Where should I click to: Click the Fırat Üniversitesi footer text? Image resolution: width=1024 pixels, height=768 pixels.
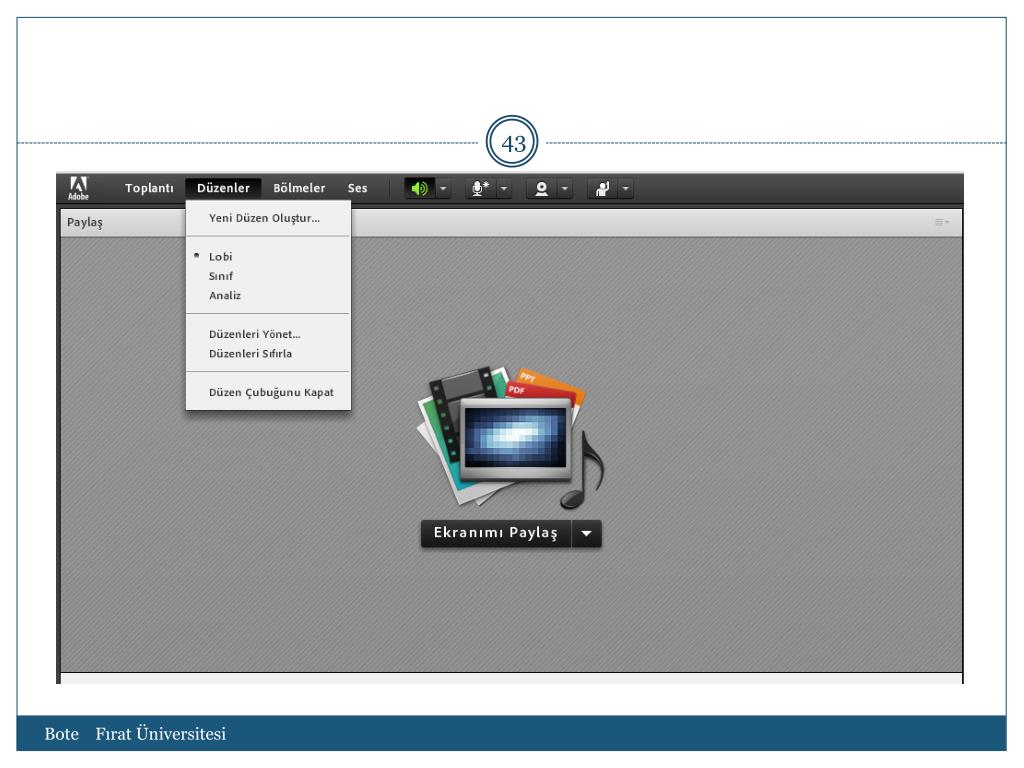coord(161,734)
